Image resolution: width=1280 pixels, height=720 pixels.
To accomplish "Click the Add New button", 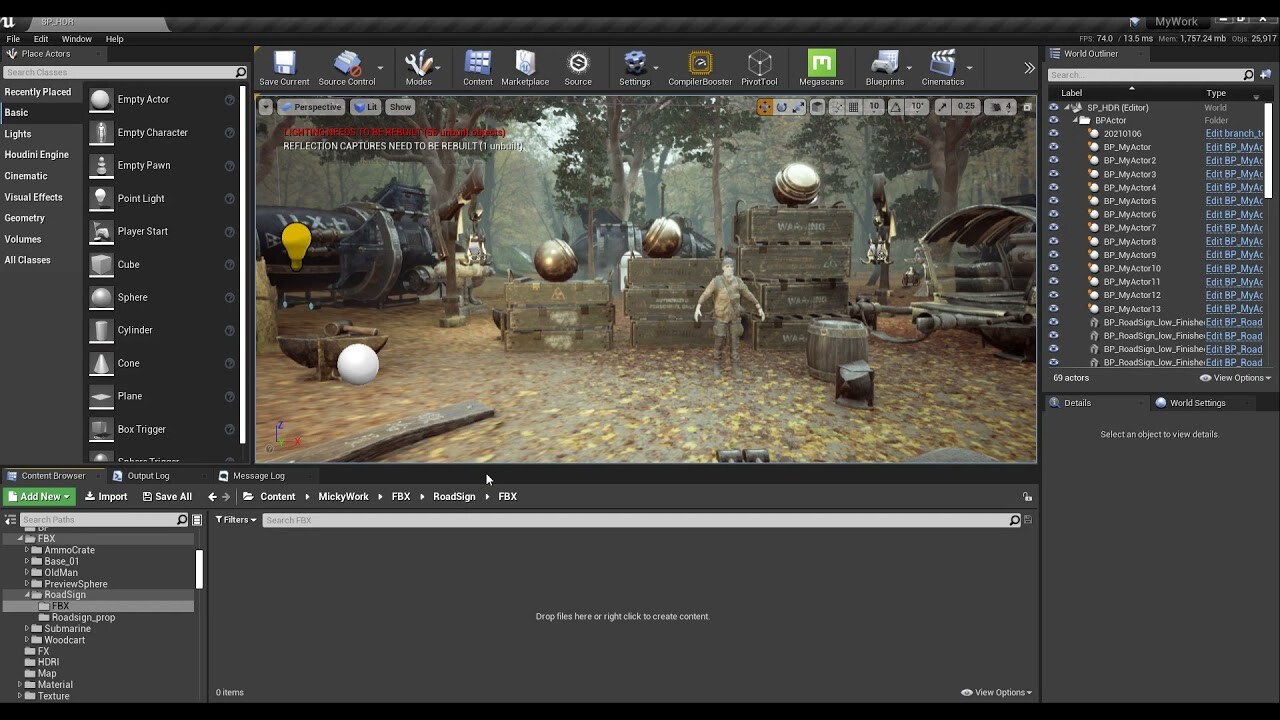I will (x=39, y=496).
